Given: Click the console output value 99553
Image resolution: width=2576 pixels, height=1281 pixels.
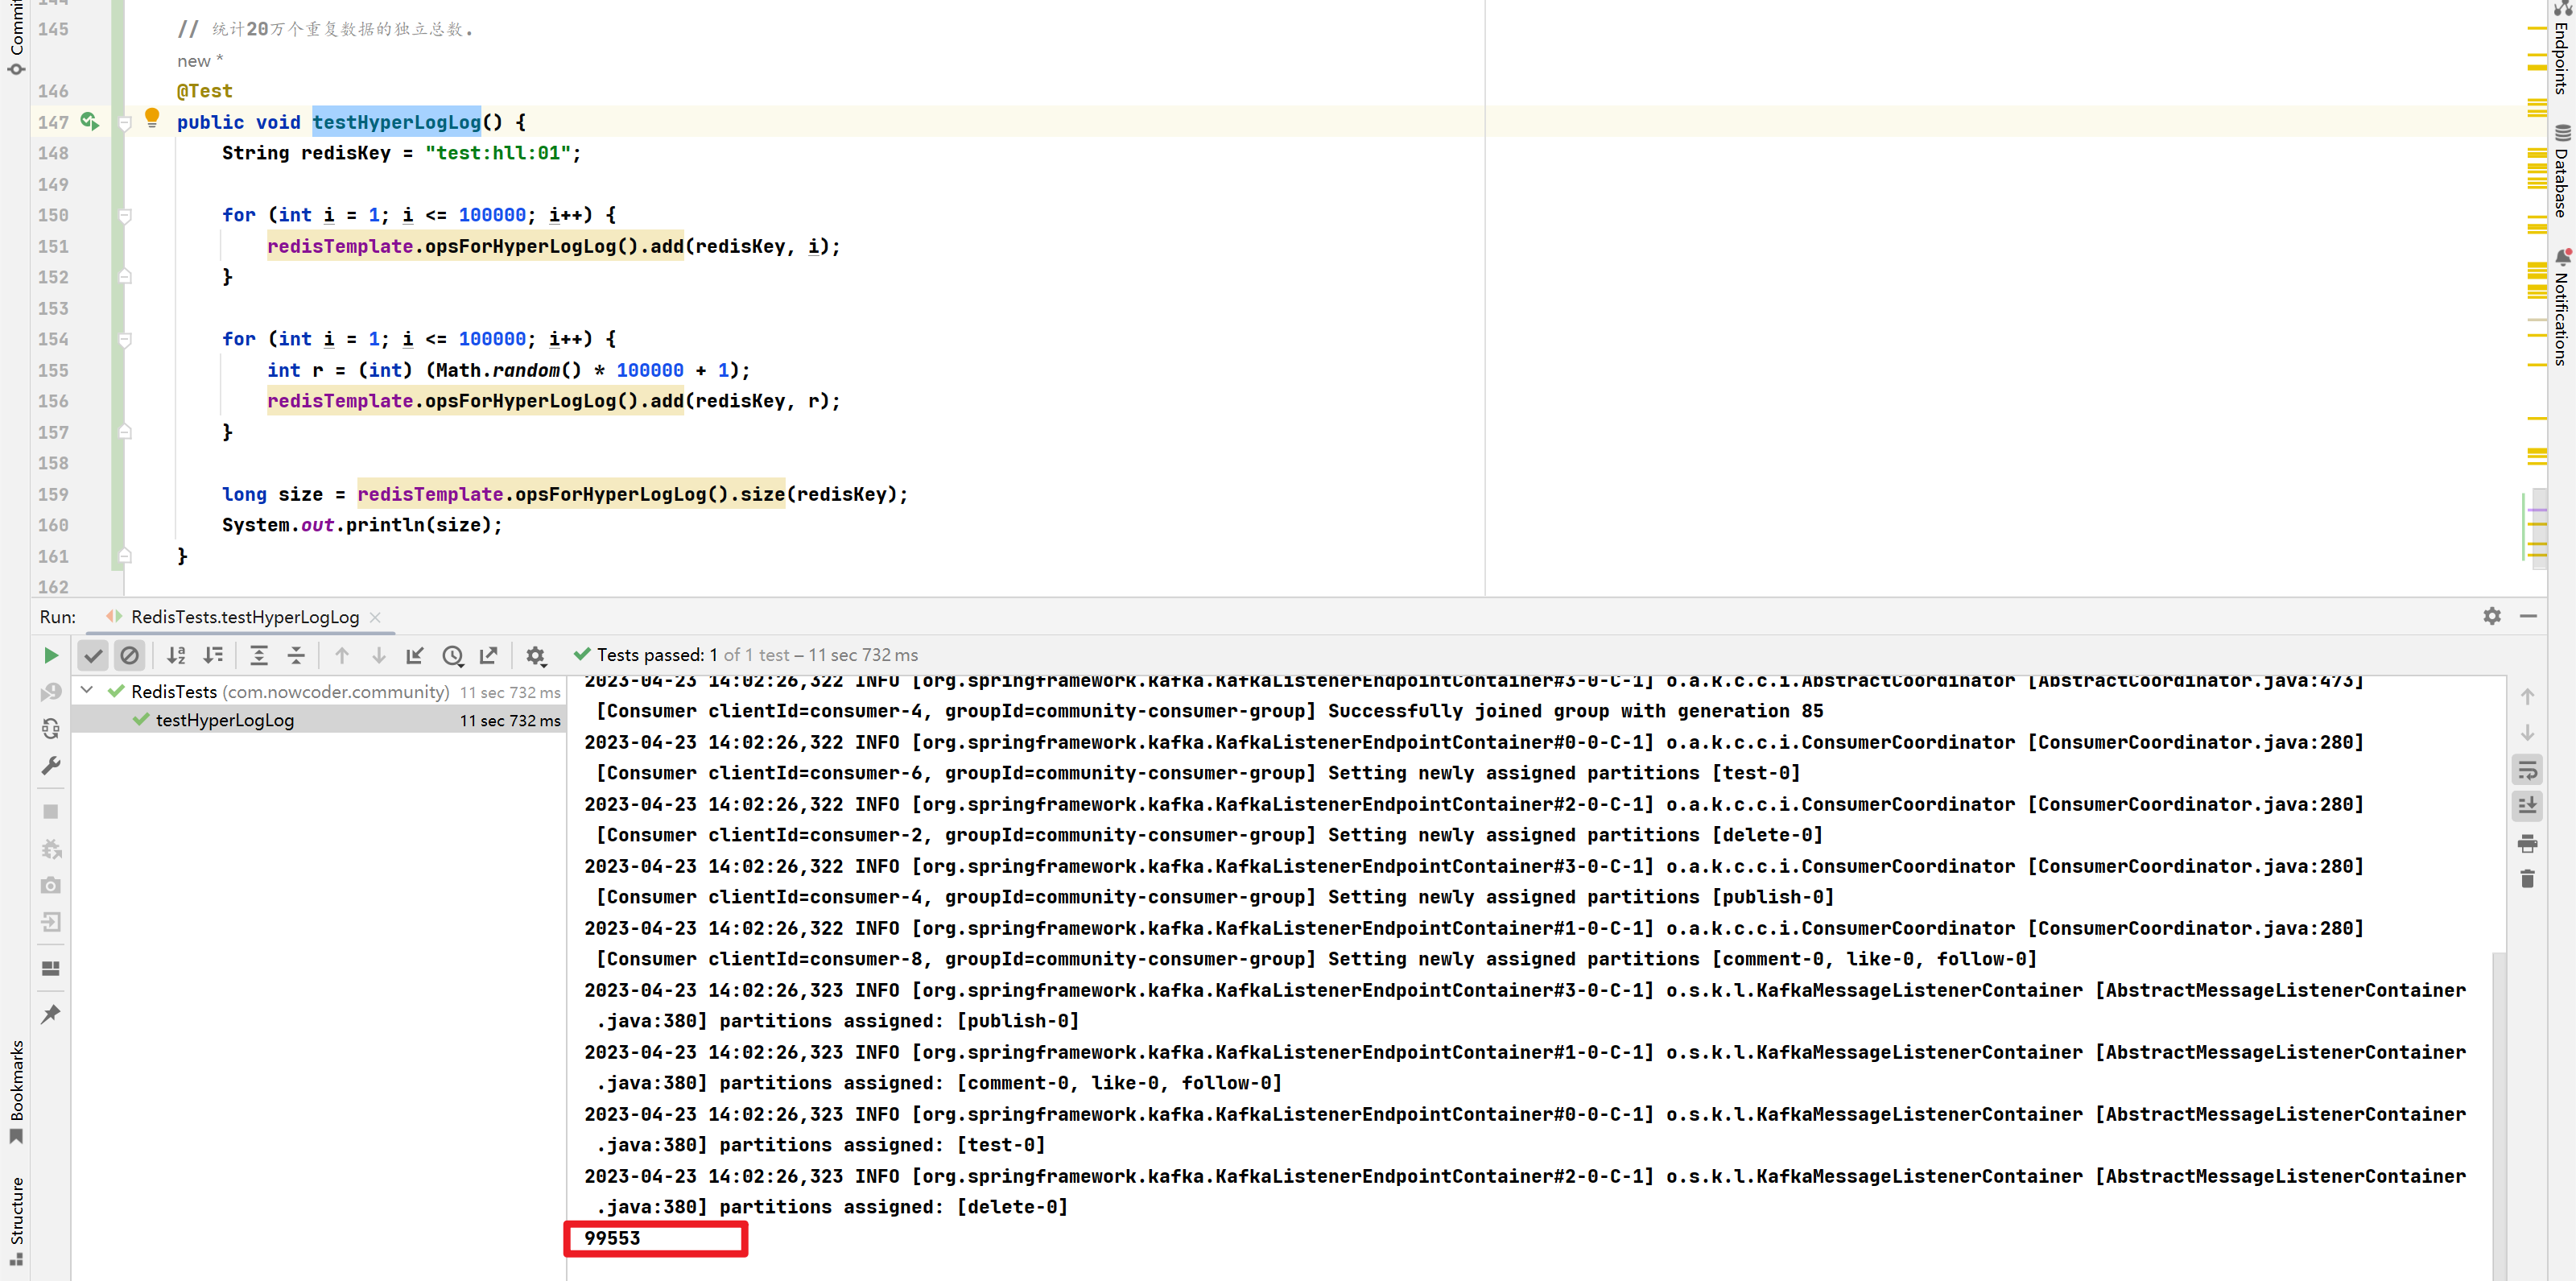Looking at the screenshot, I should (612, 1238).
